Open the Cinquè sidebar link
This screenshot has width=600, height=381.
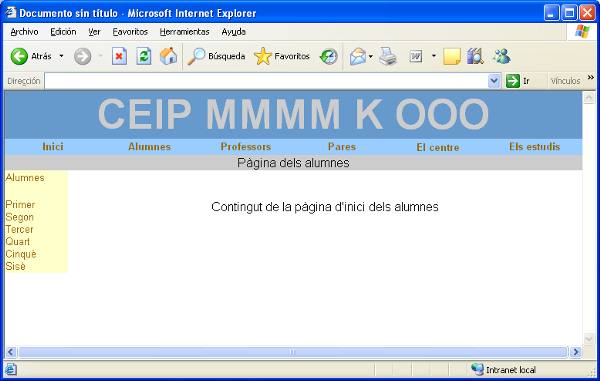coord(21,254)
